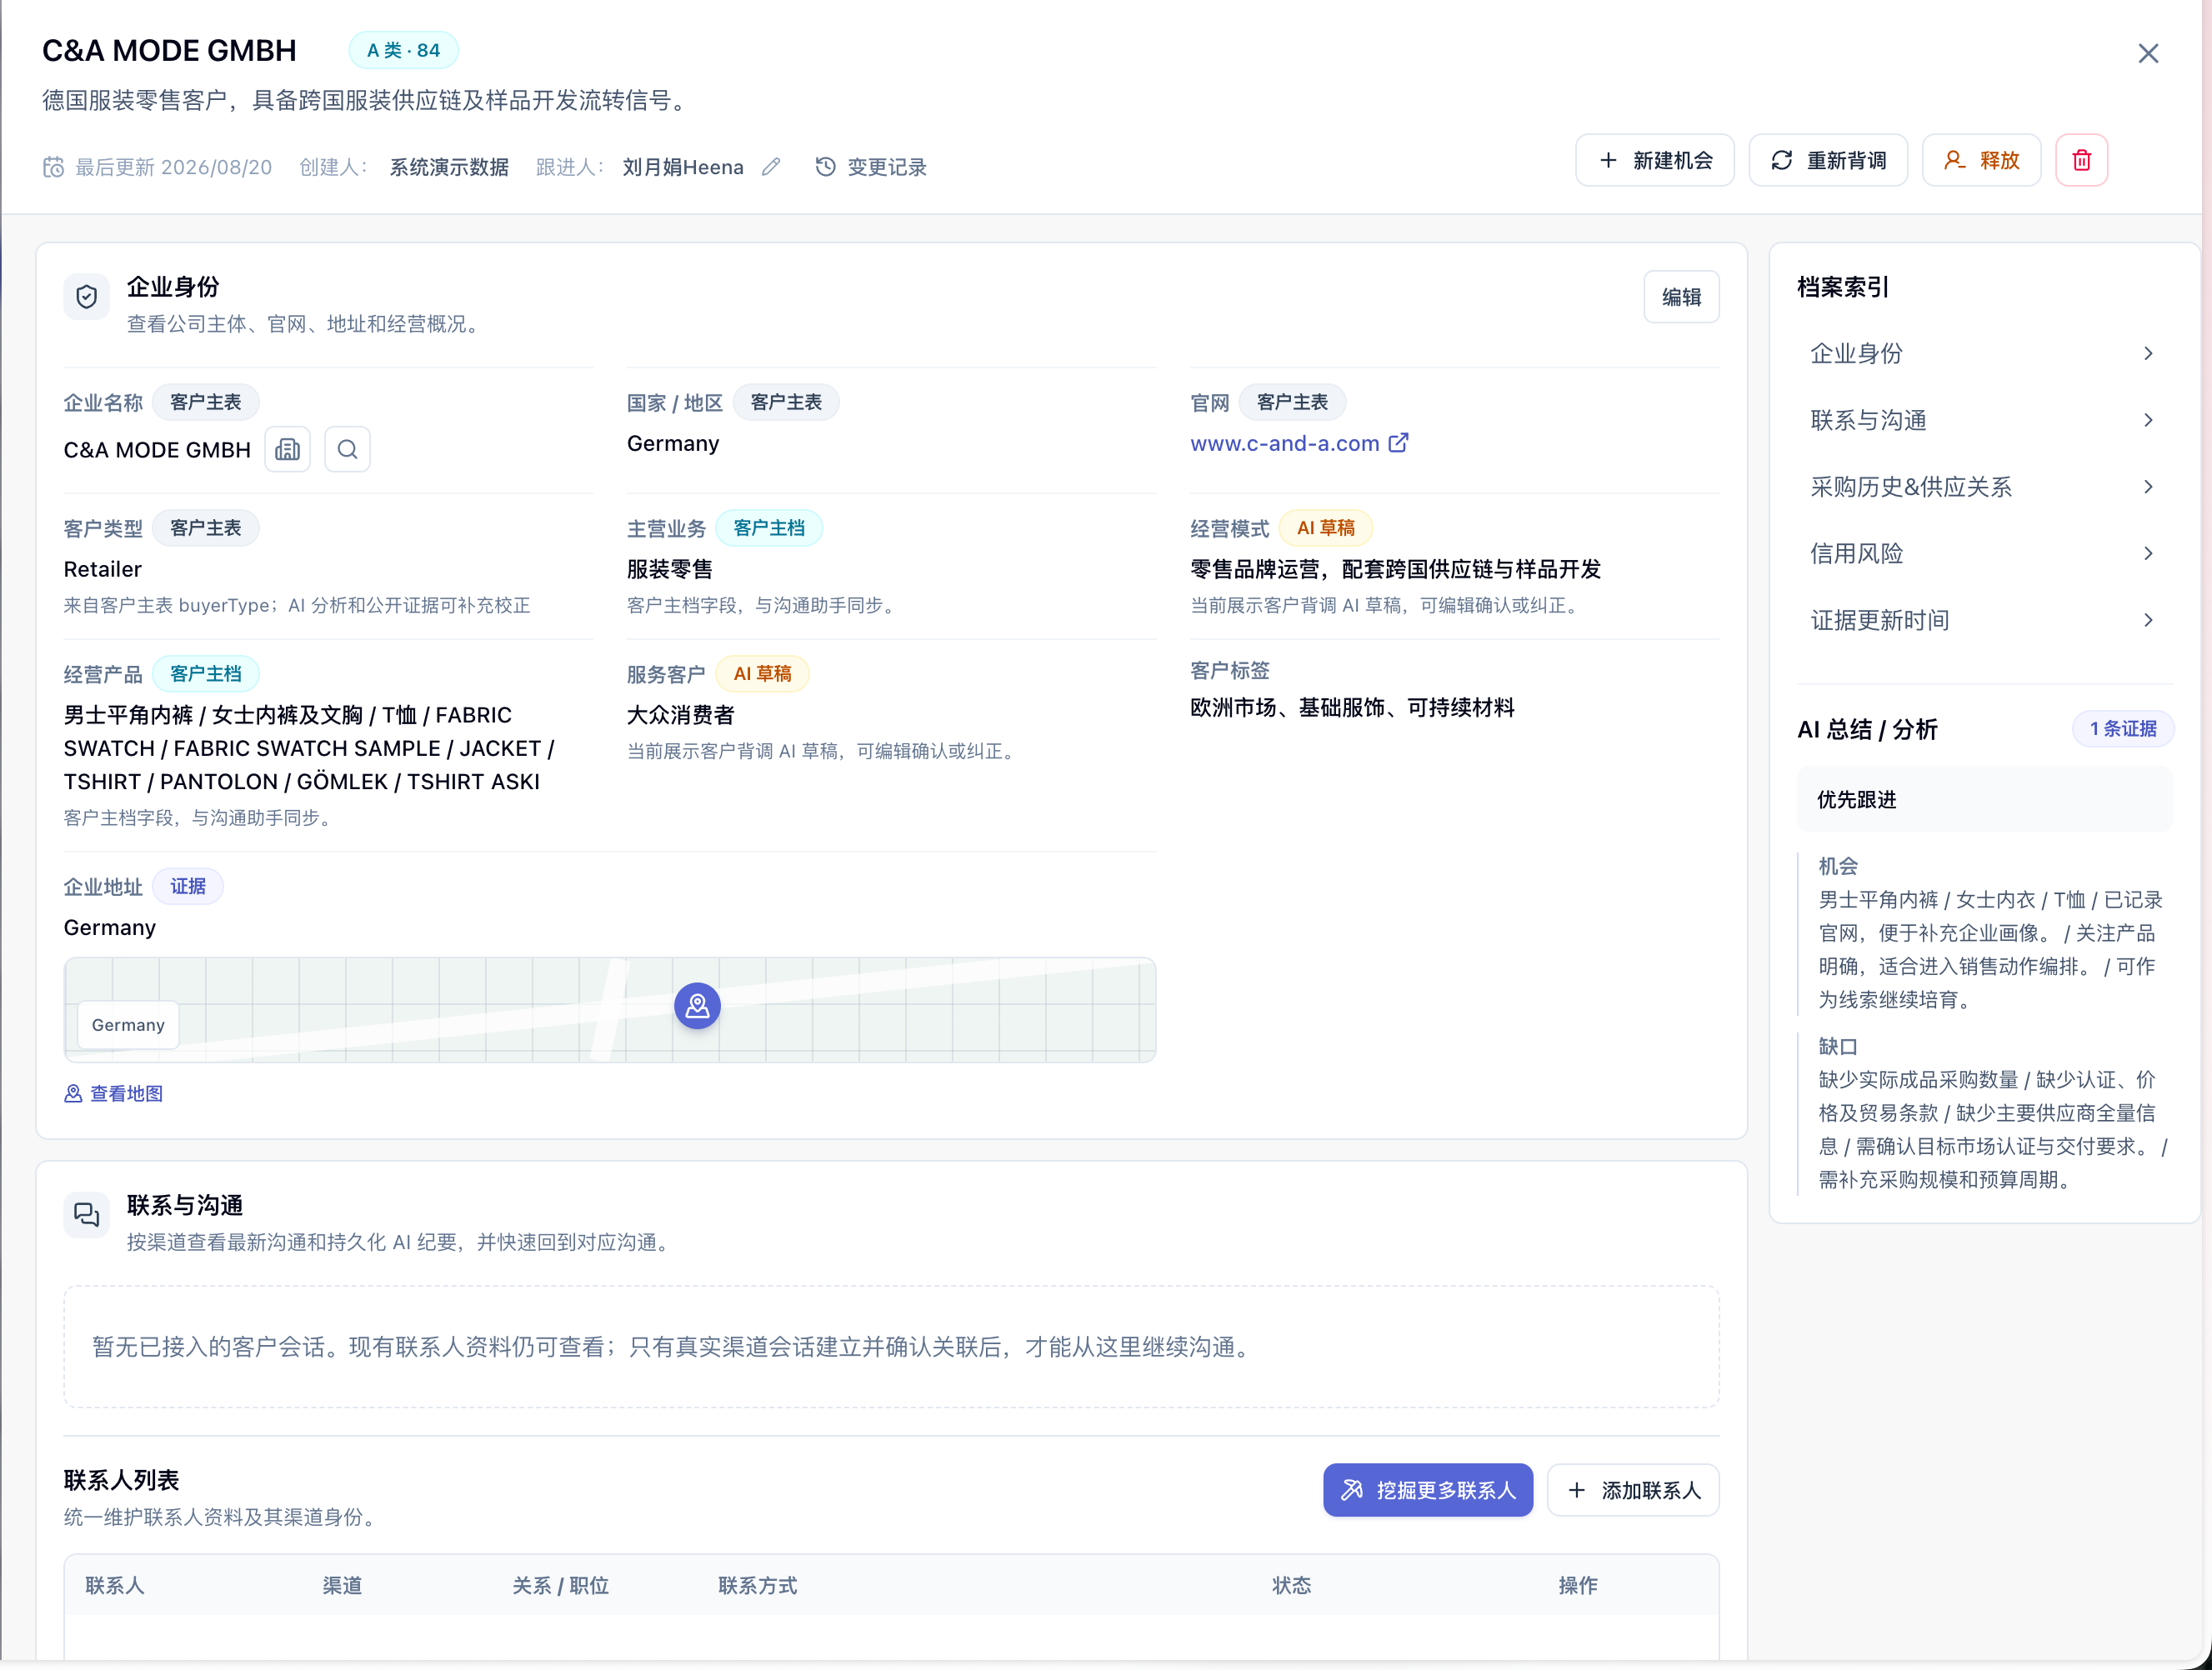Click the 客户主表 tag beside 国家 / 地区

tap(786, 403)
